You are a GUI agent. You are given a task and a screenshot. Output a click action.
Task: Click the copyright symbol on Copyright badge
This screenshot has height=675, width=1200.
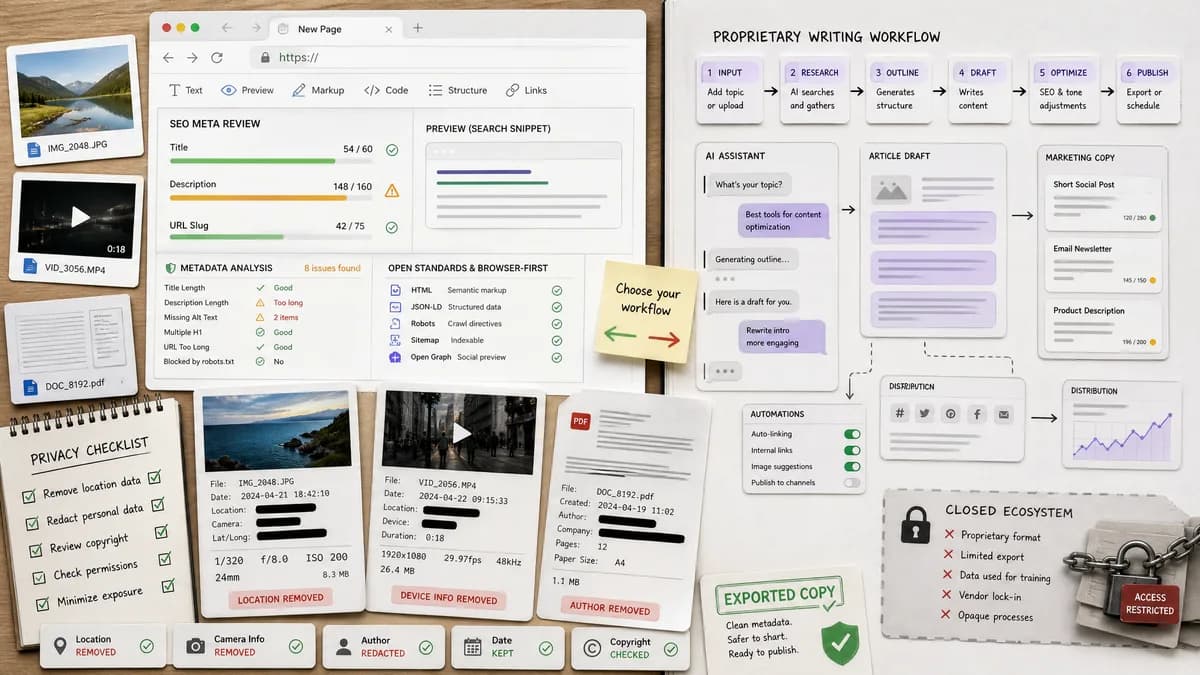click(x=592, y=648)
